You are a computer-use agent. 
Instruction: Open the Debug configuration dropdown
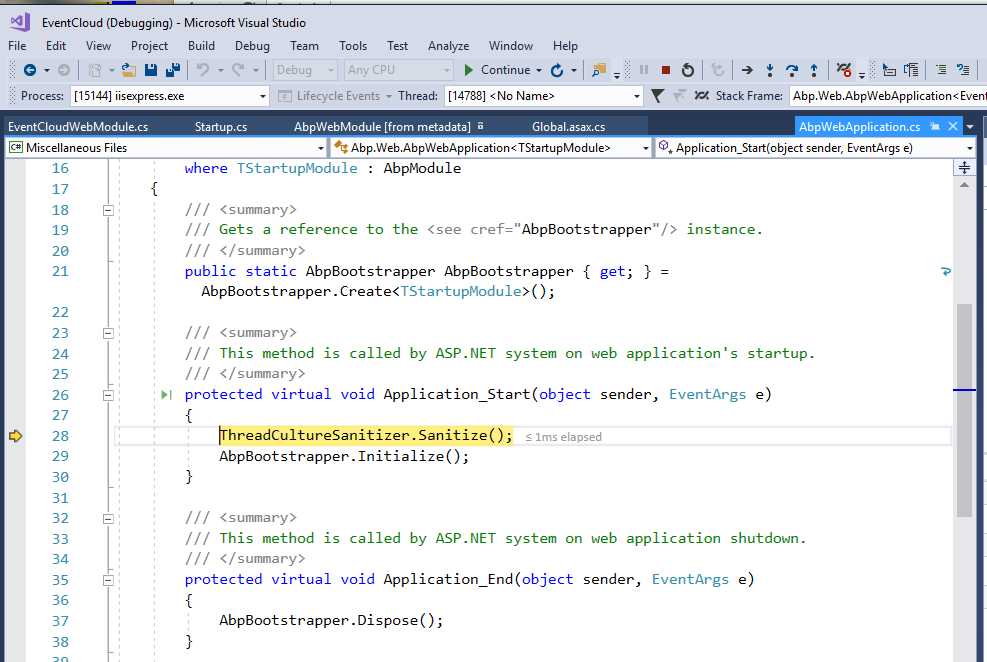[305, 70]
